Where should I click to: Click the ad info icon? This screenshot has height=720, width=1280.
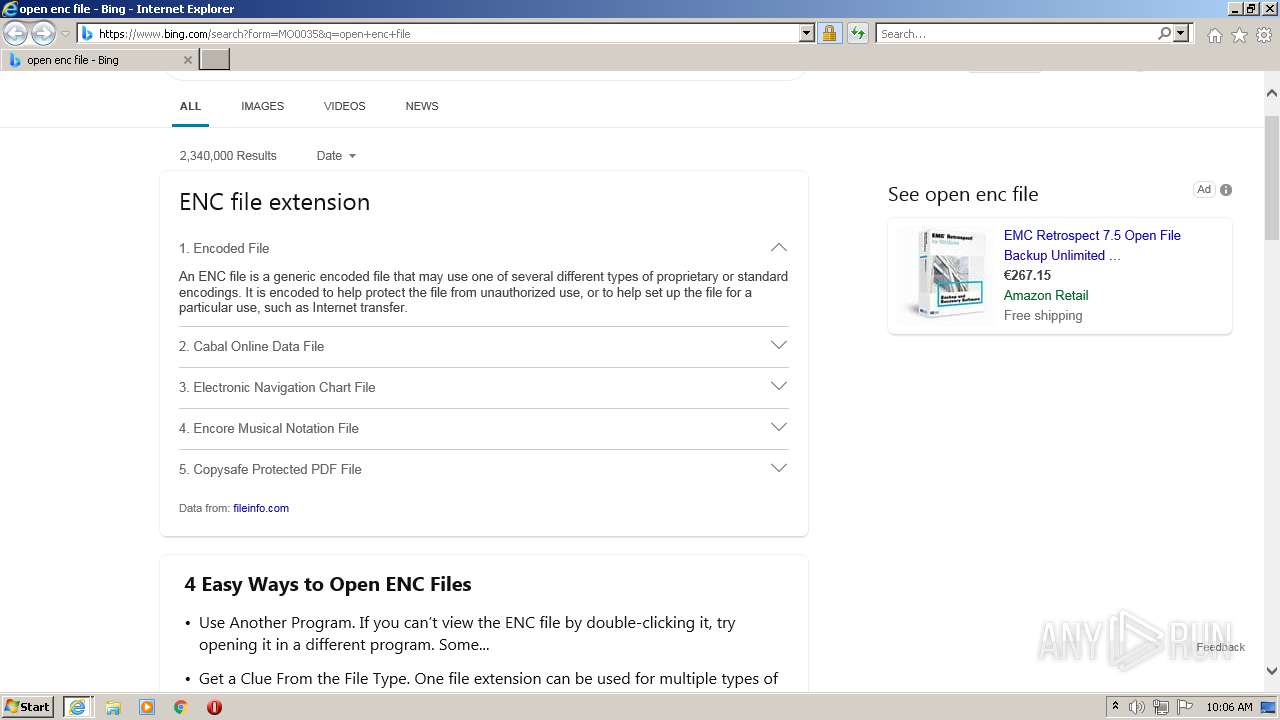tap(1226, 190)
